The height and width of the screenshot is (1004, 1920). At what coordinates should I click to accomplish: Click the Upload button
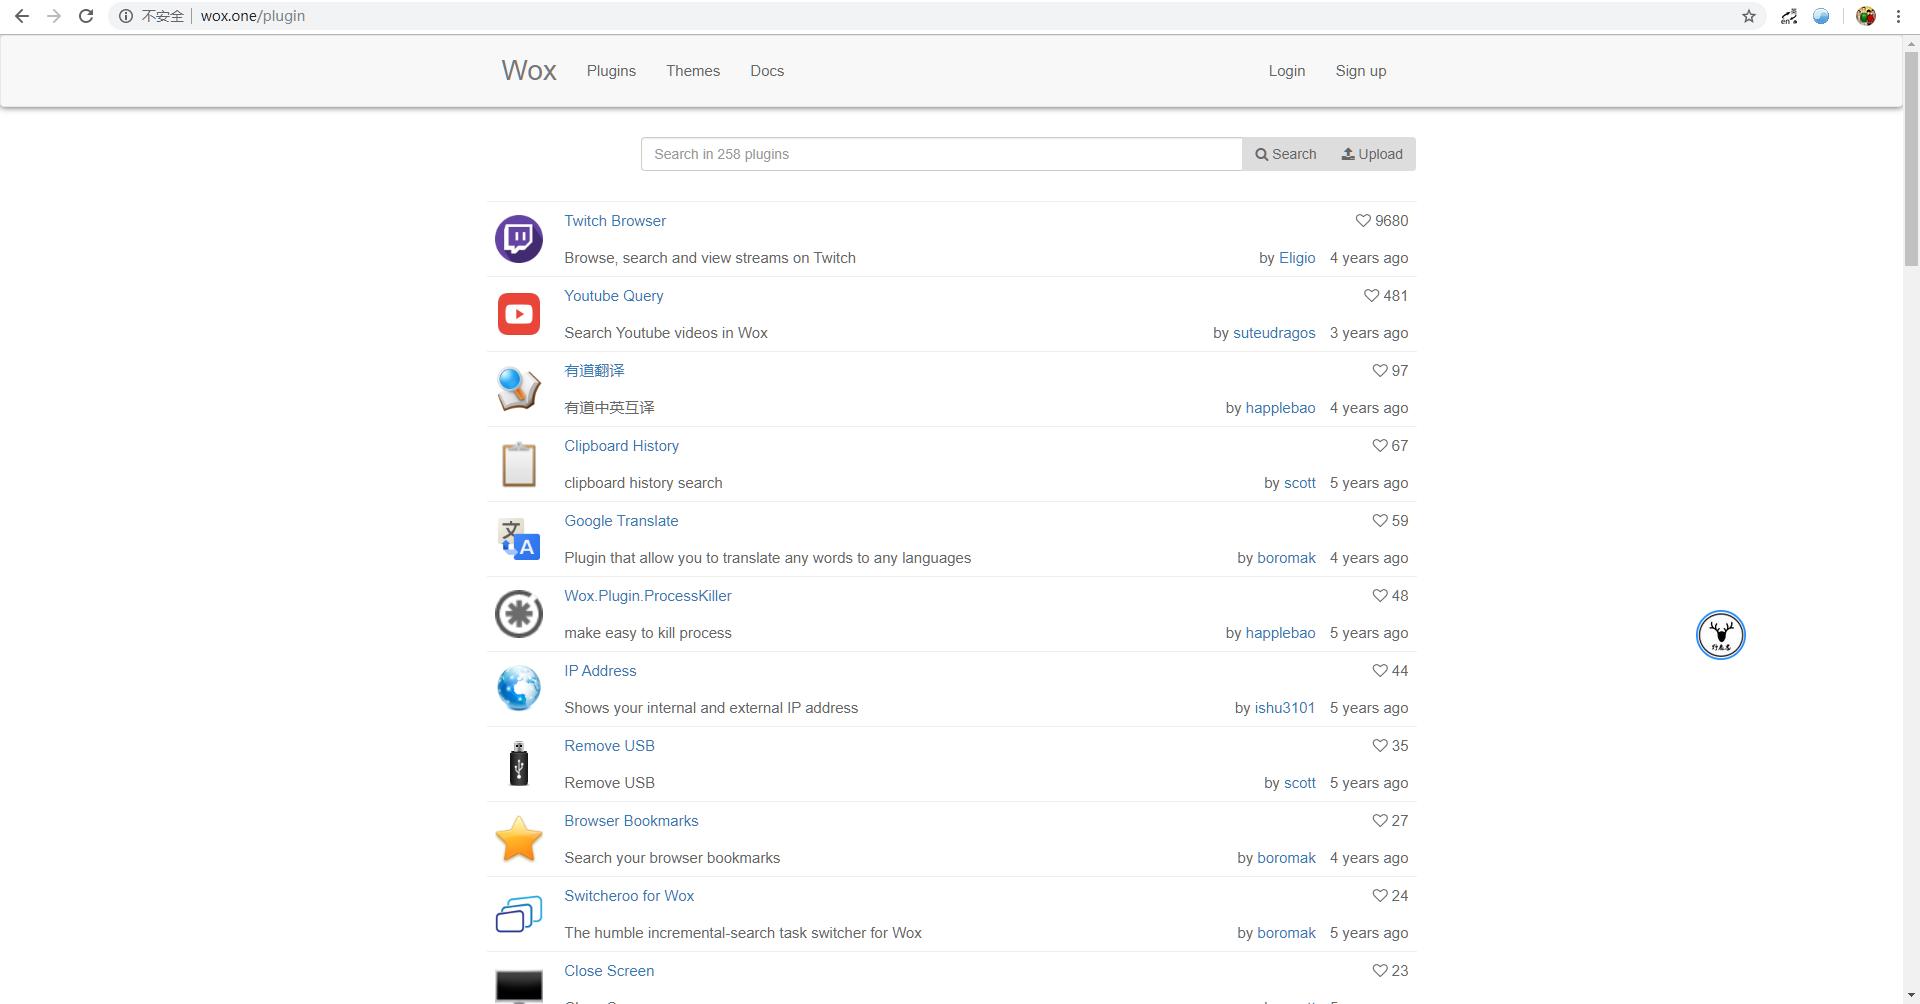coord(1372,154)
